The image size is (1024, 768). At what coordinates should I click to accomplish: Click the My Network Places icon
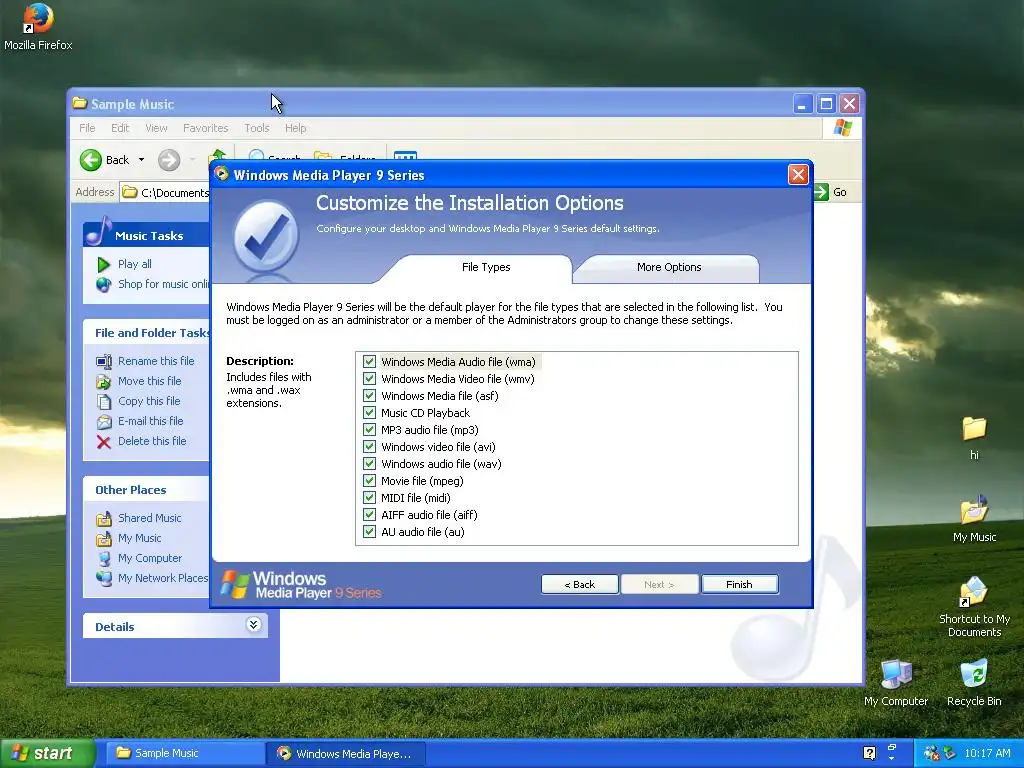click(104, 579)
